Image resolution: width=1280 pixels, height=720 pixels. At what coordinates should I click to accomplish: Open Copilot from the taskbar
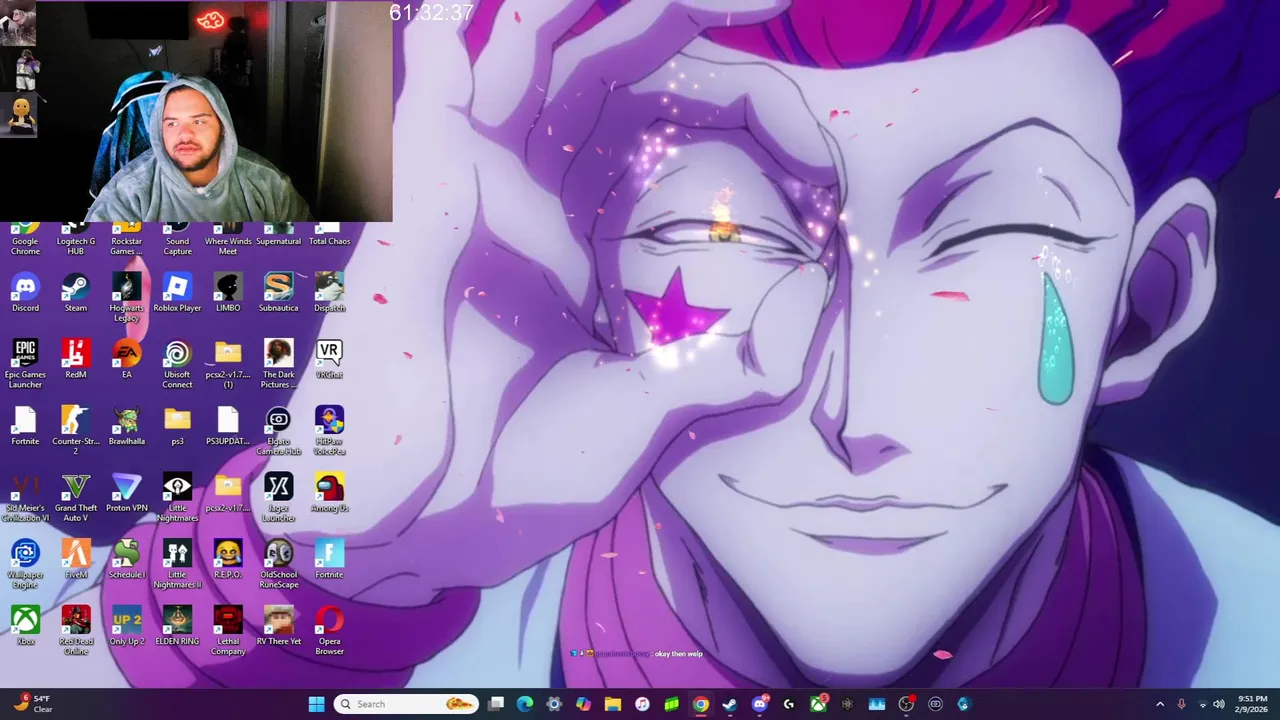(583, 704)
